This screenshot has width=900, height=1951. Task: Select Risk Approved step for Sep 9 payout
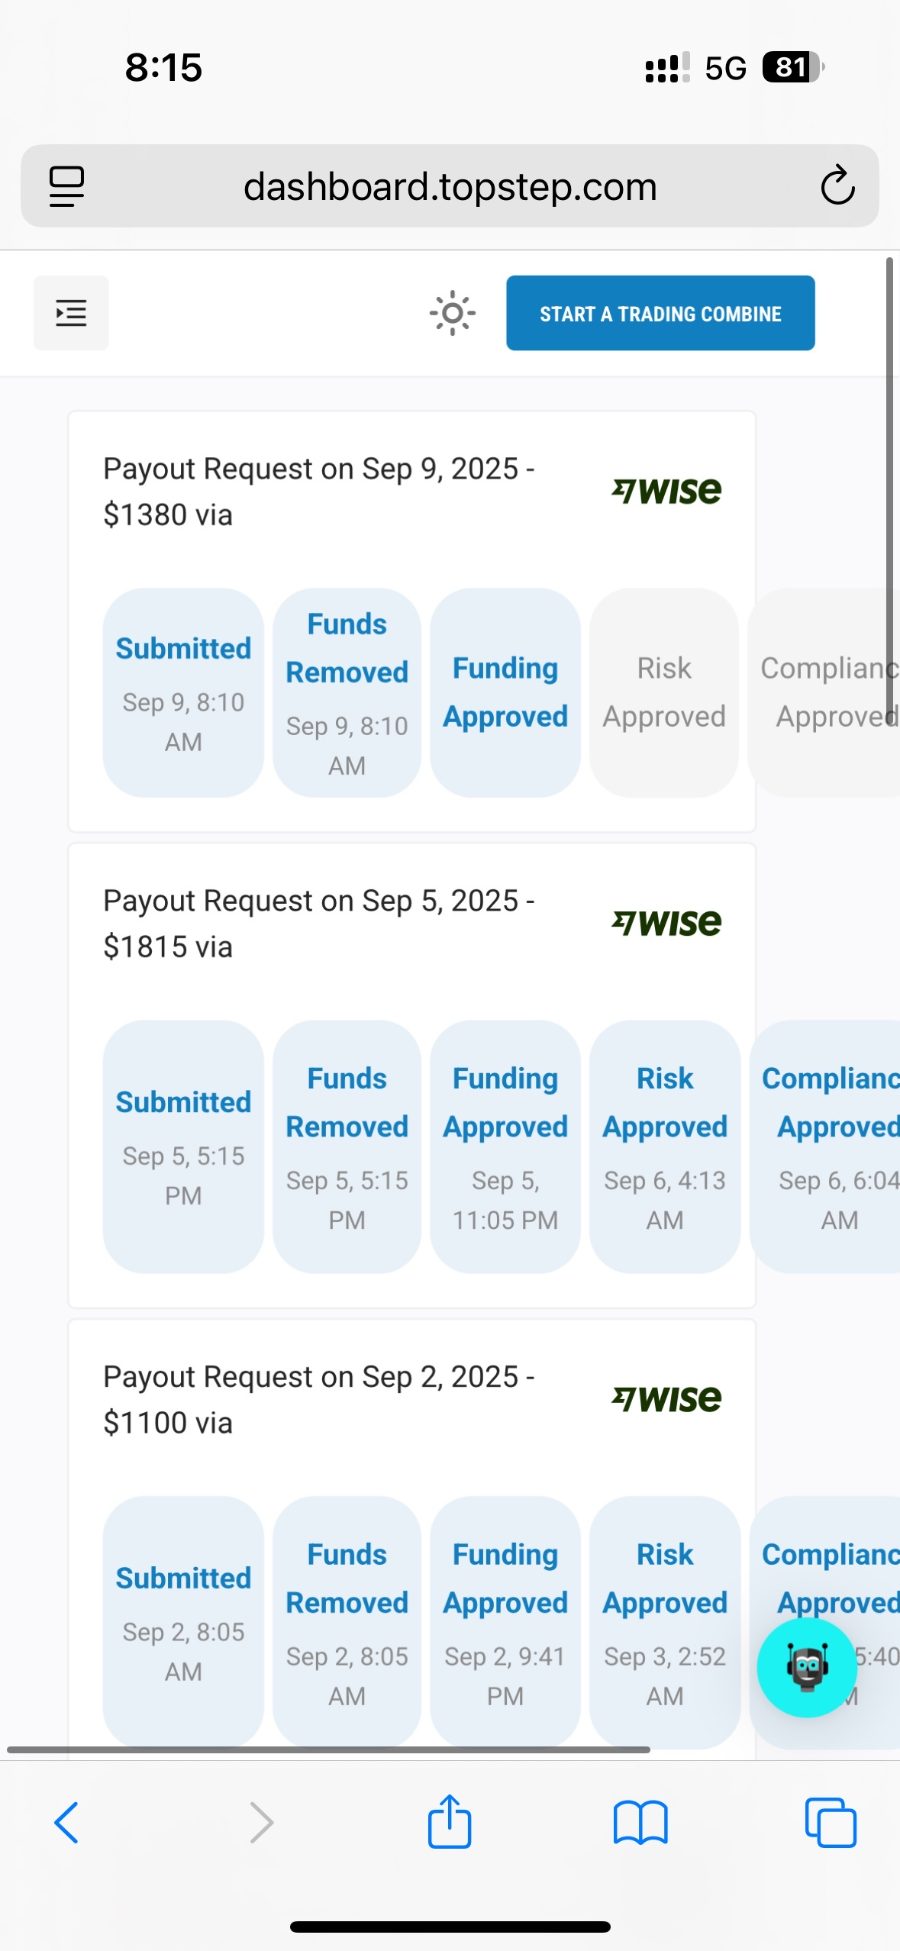tap(664, 693)
